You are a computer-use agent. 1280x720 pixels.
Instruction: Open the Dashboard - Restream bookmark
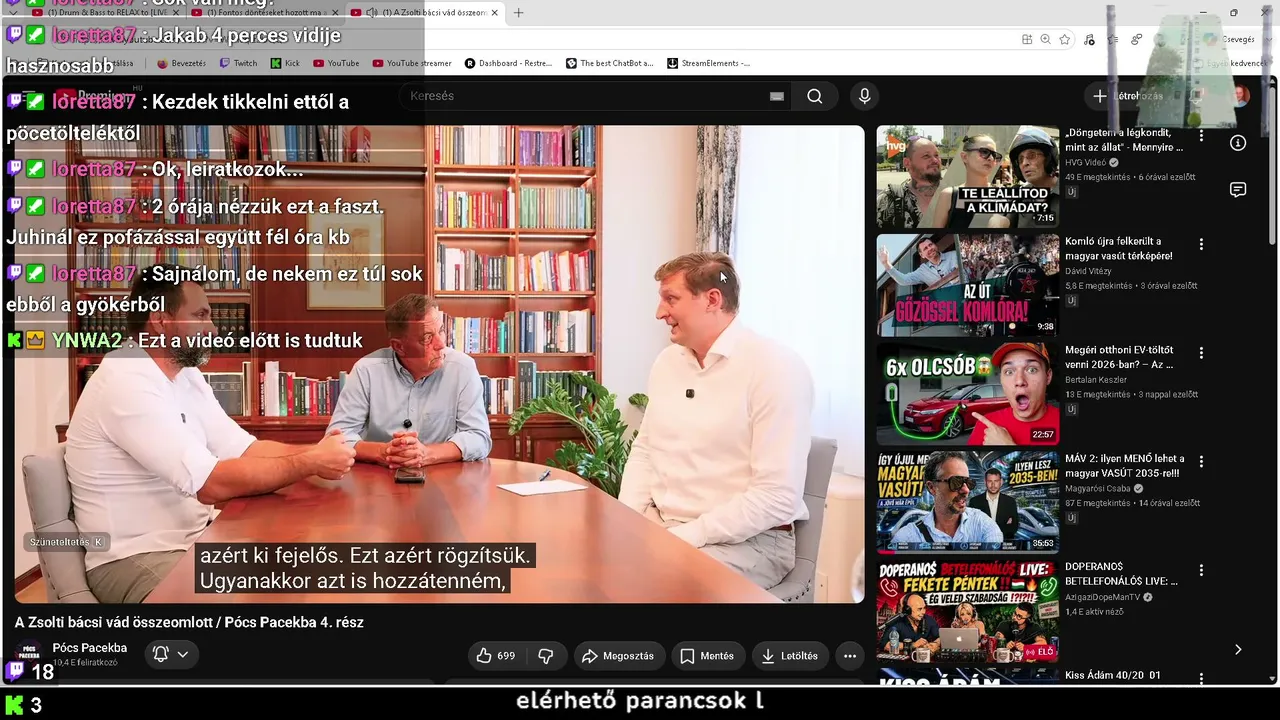point(508,63)
